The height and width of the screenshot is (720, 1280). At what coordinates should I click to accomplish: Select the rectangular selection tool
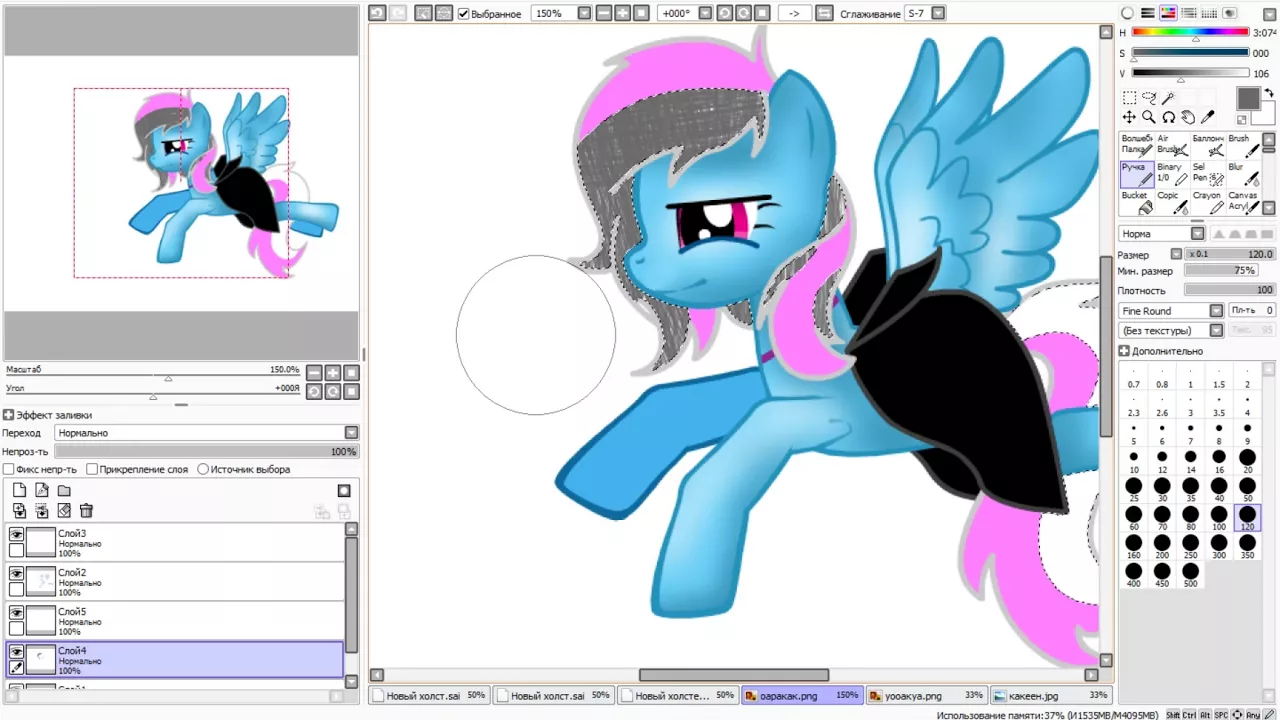(1130, 98)
